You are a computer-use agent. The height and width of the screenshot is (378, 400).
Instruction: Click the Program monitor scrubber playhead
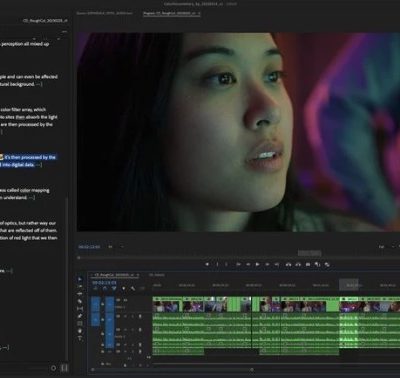click(79, 257)
